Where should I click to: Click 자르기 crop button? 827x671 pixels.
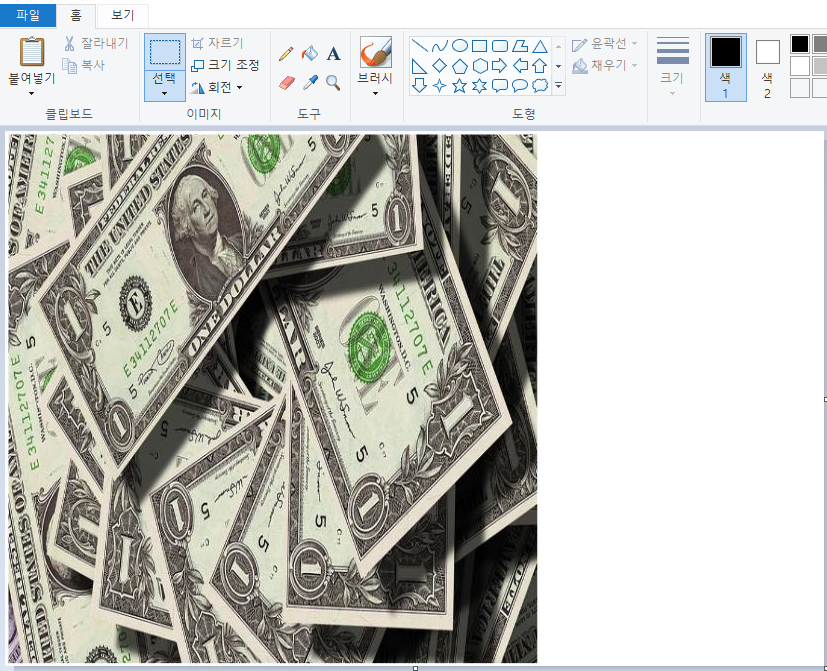[x=217, y=43]
